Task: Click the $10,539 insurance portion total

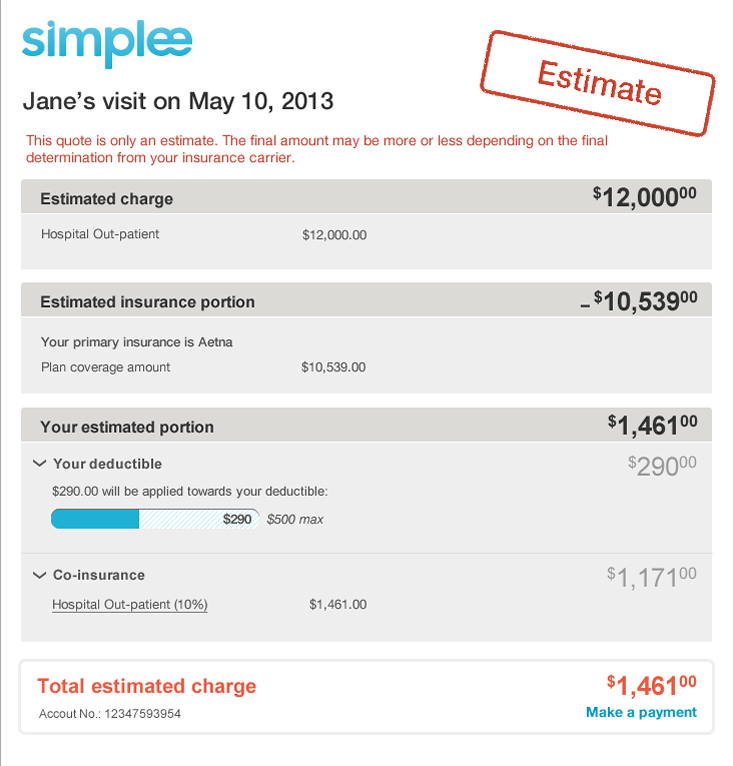Action: (644, 300)
